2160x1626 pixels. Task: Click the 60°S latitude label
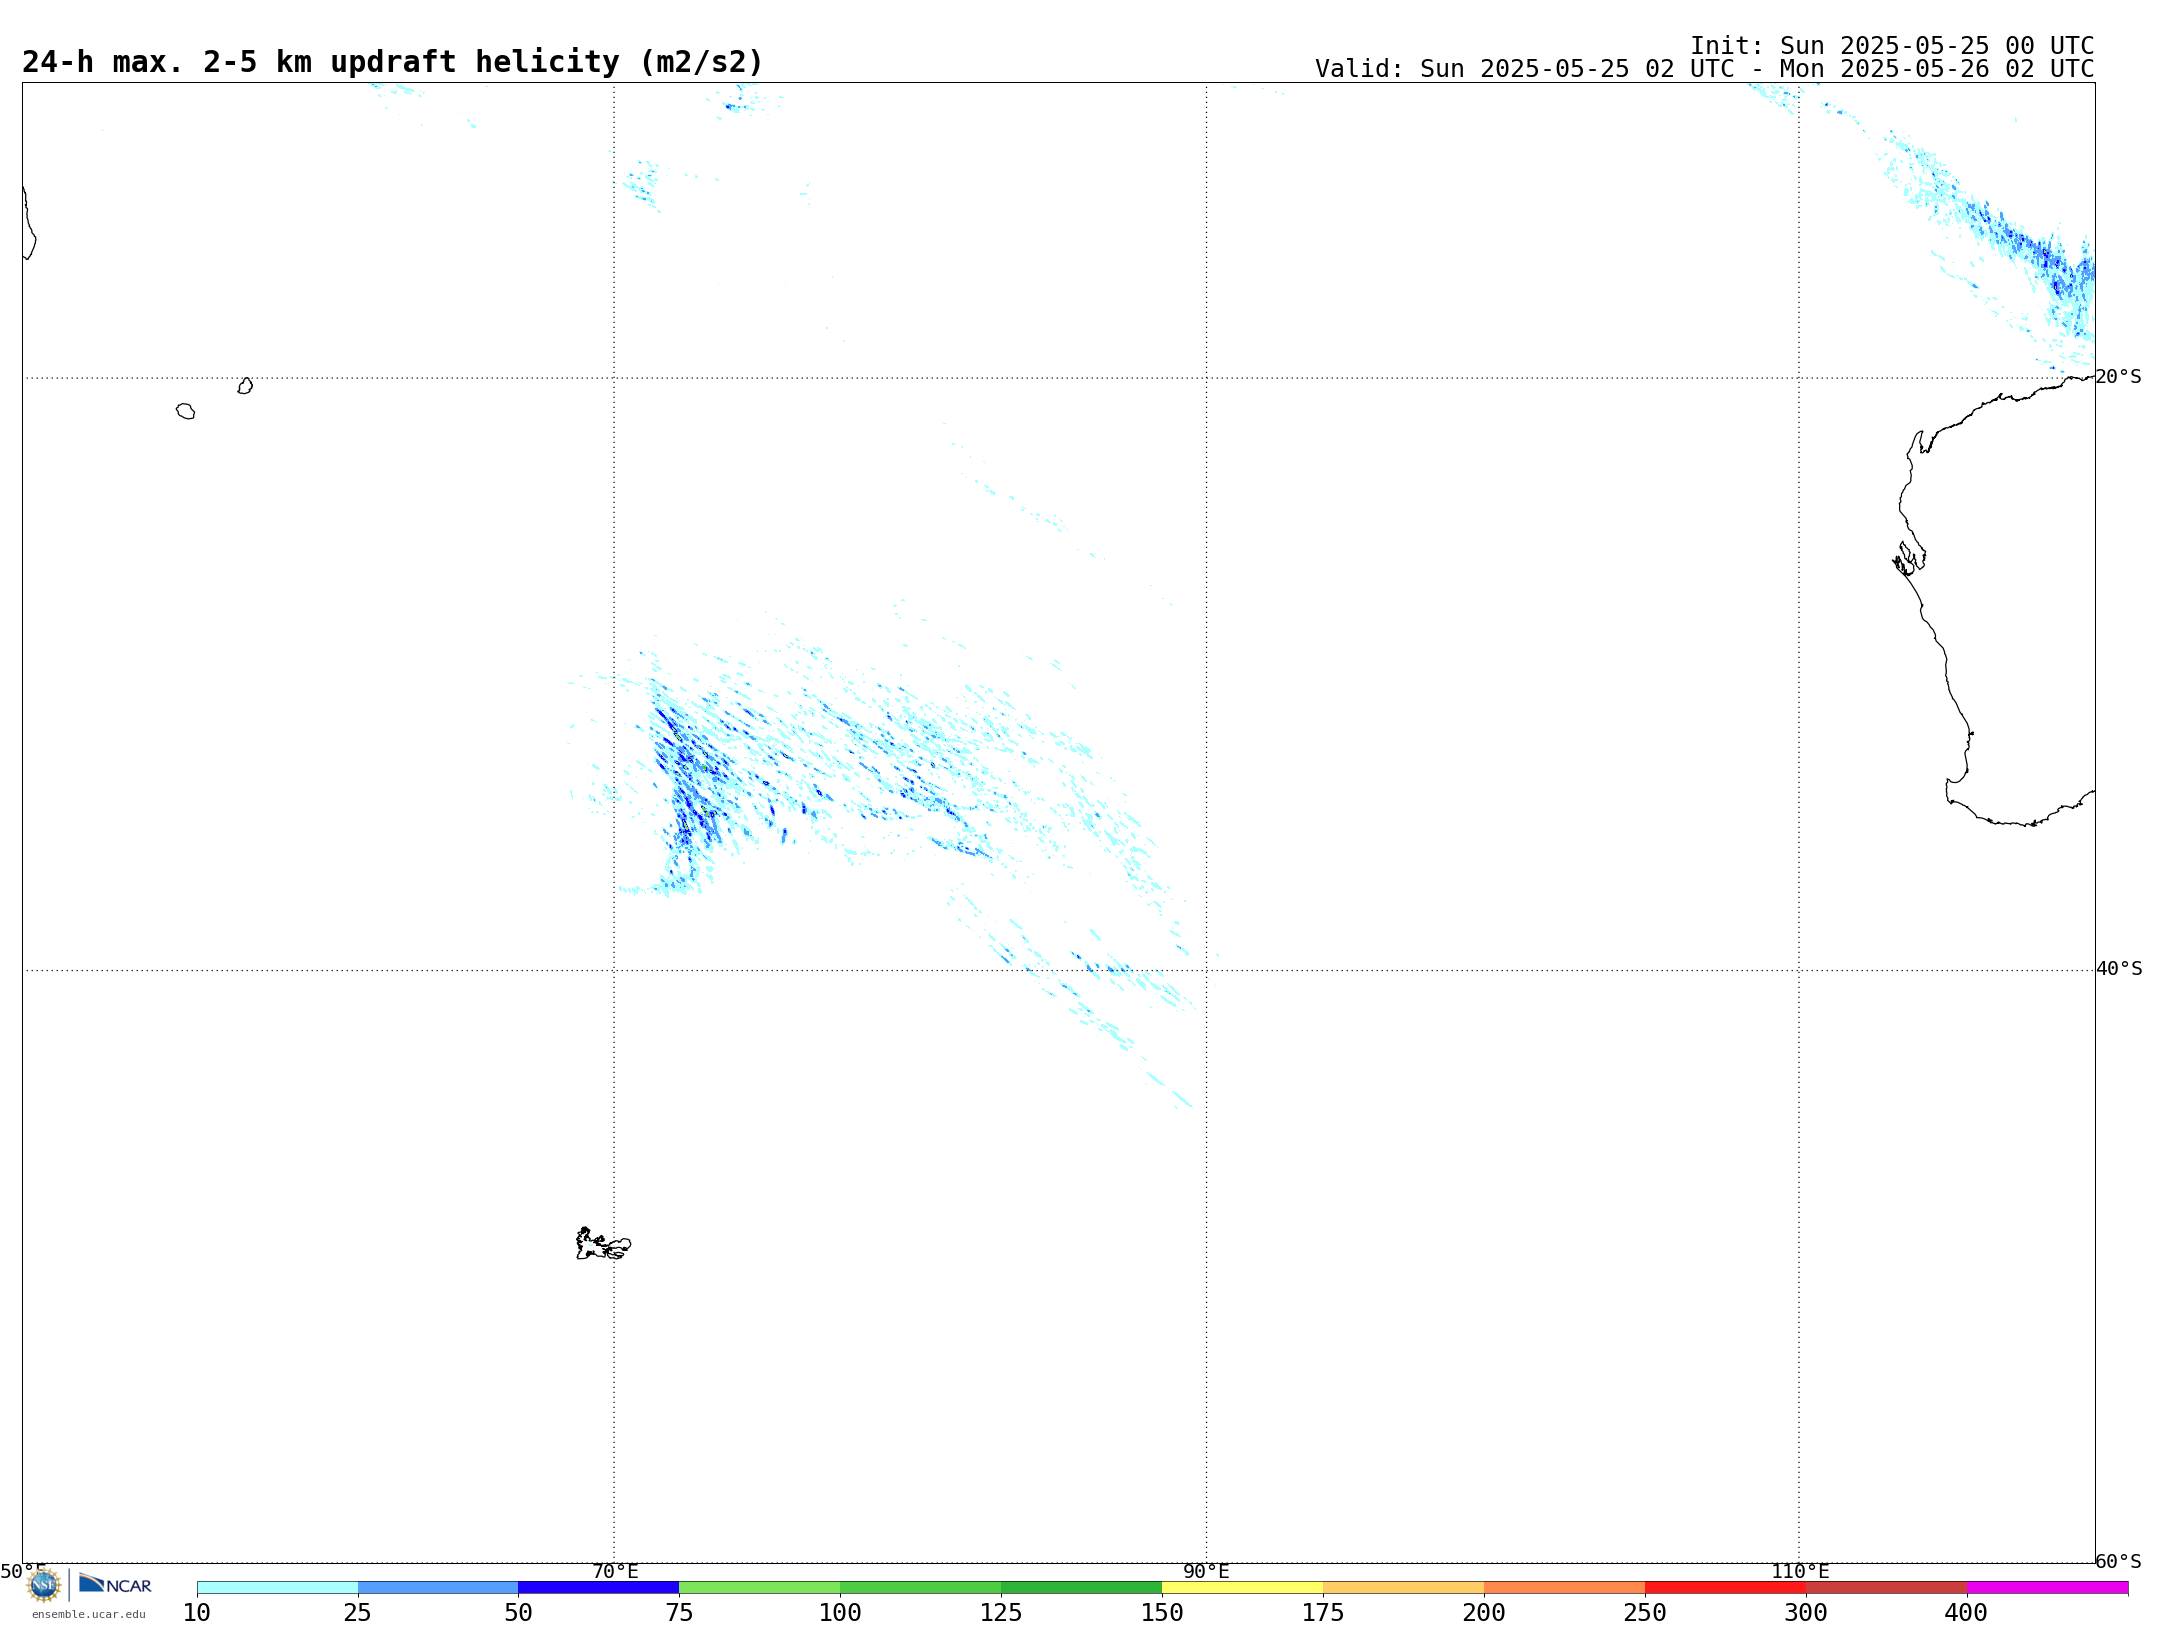pos(2119,1561)
